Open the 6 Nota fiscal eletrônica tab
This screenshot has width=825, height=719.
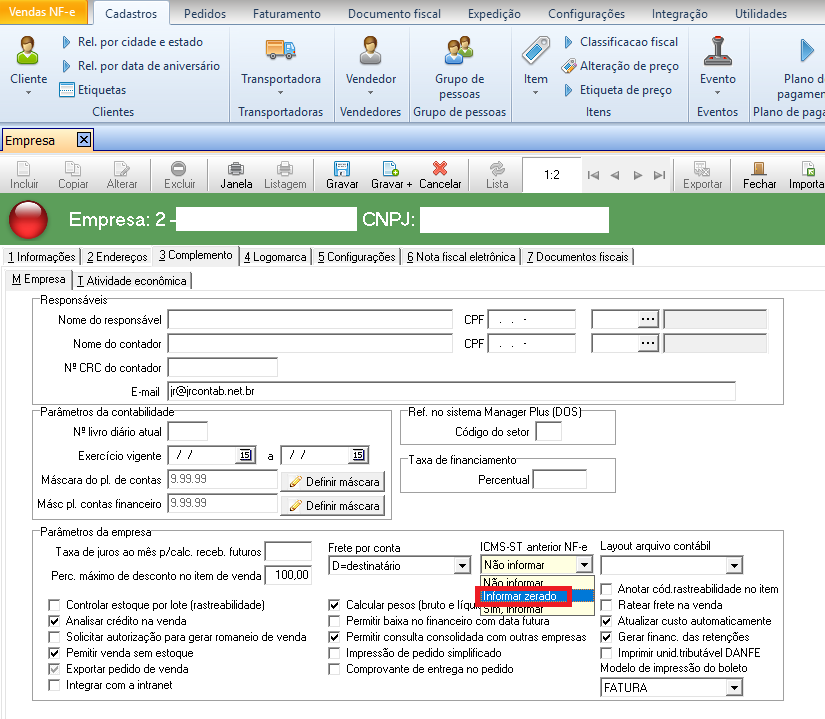click(460, 257)
